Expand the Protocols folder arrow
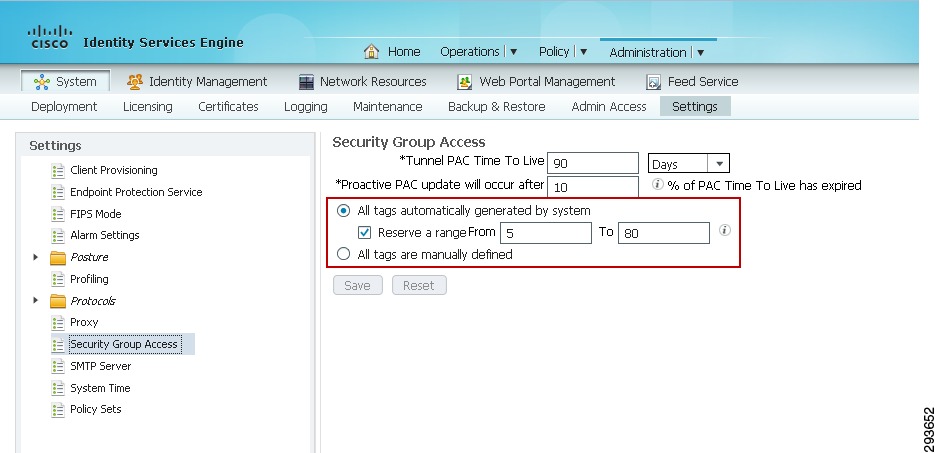 pos(36,301)
